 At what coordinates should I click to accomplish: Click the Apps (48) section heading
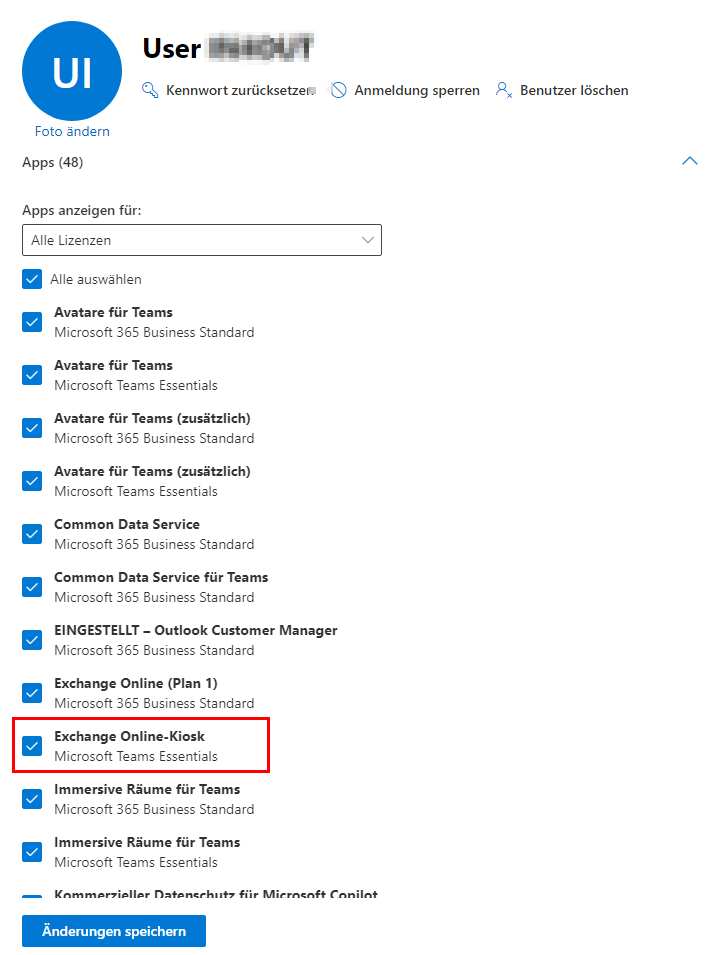click(x=52, y=163)
